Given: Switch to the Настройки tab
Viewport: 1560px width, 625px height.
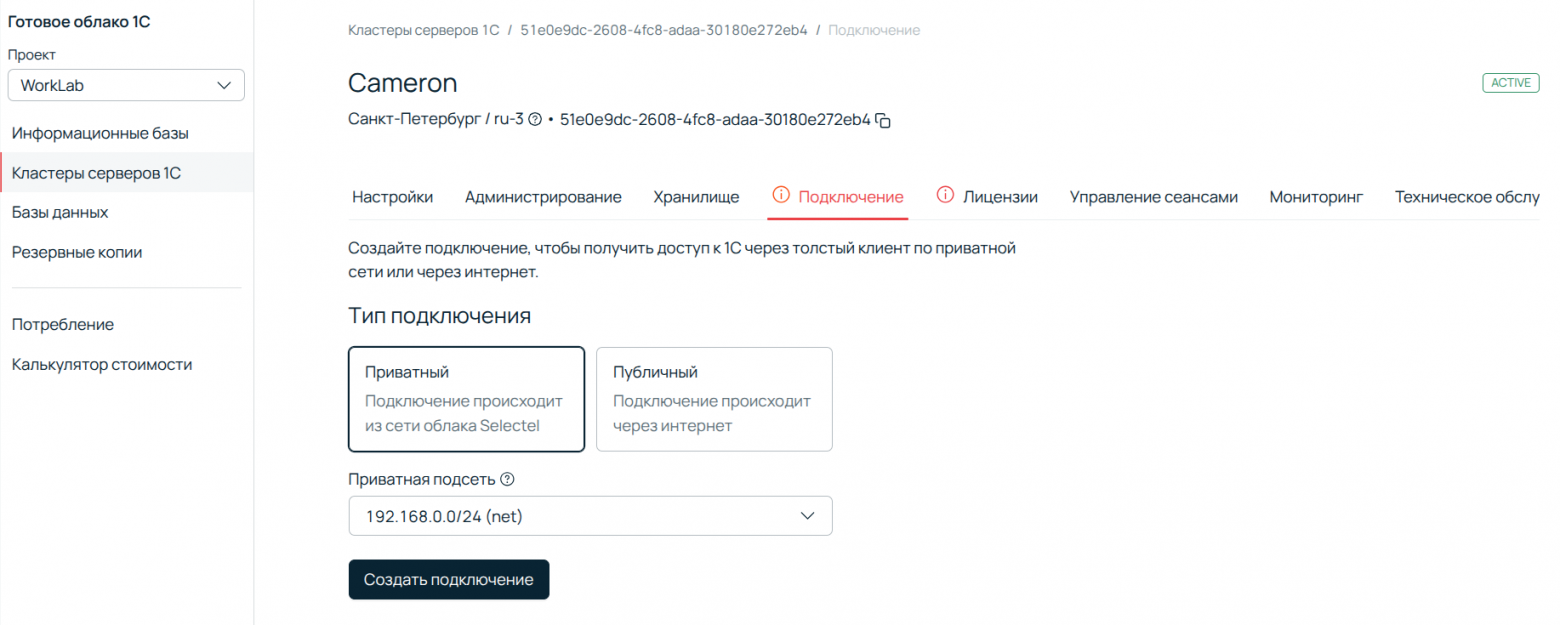Looking at the screenshot, I should tap(393, 197).
